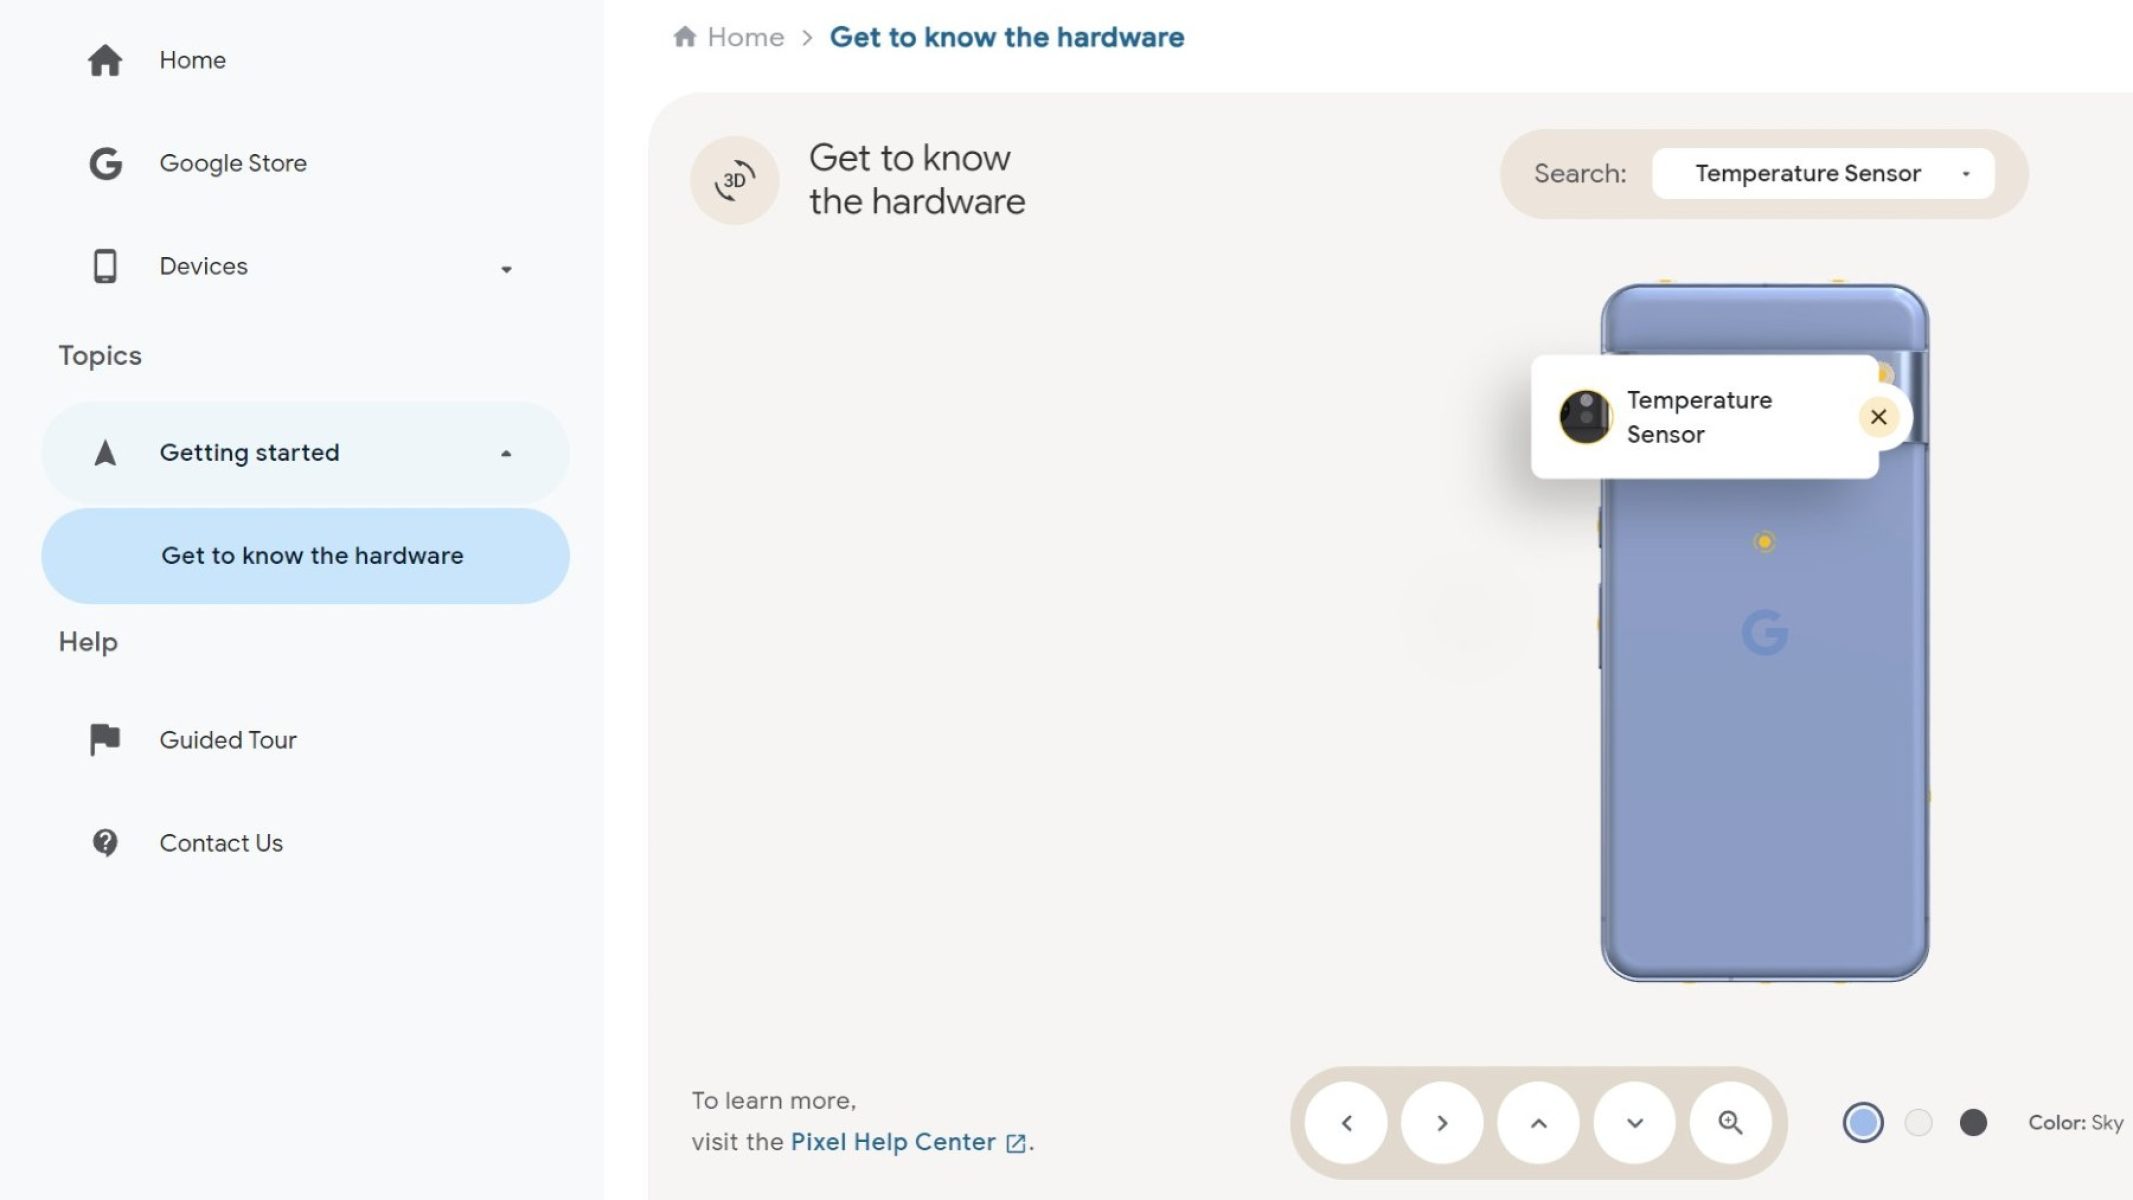Tilt phone up with the up arrow

[x=1538, y=1123]
